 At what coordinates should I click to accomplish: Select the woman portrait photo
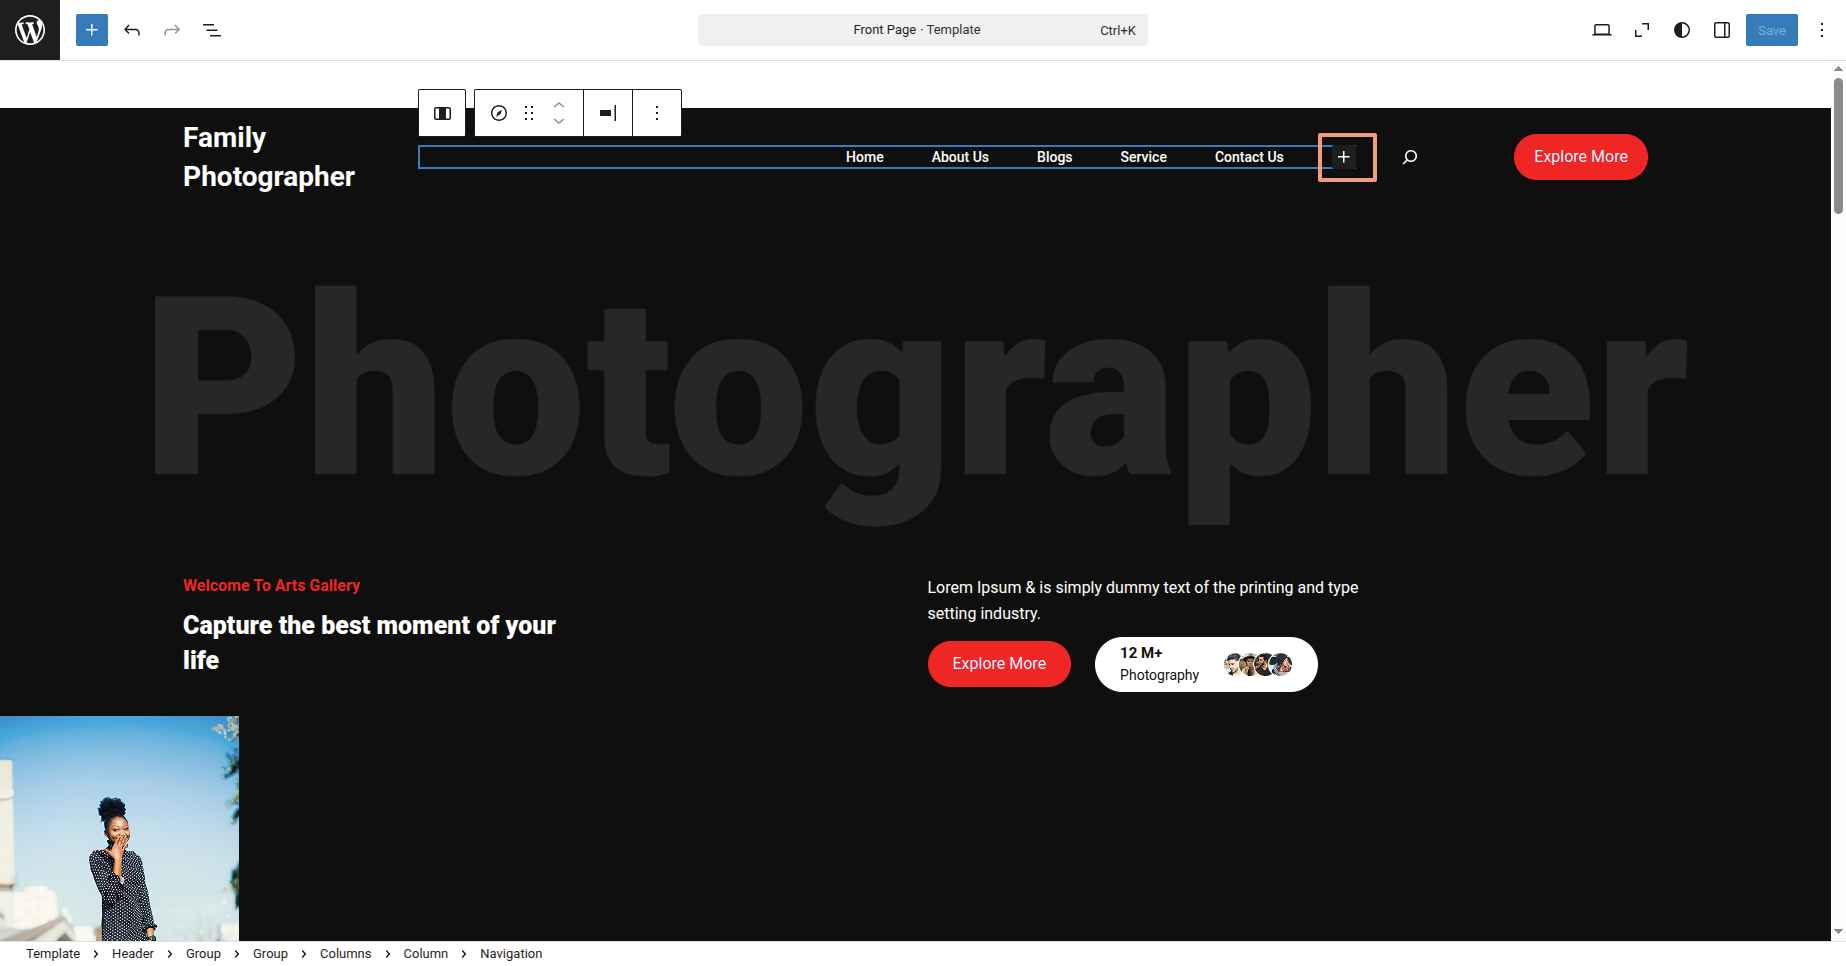point(119,828)
